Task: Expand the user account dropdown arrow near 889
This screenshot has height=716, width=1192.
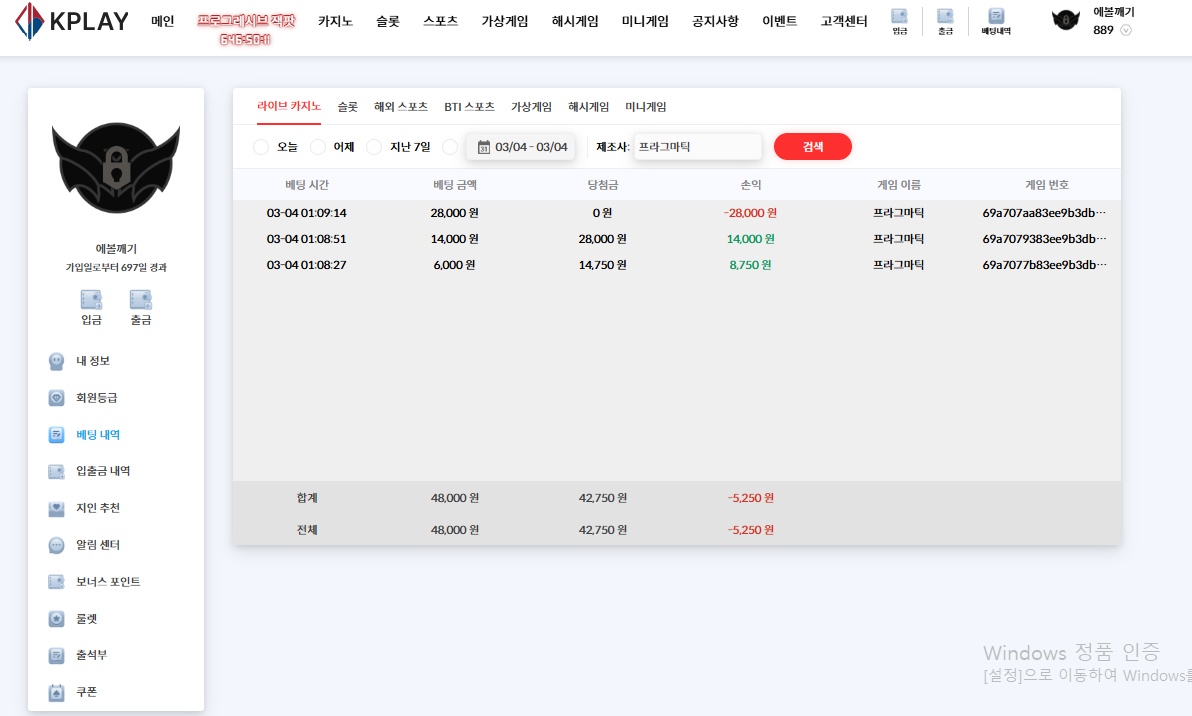Action: pos(1126,30)
